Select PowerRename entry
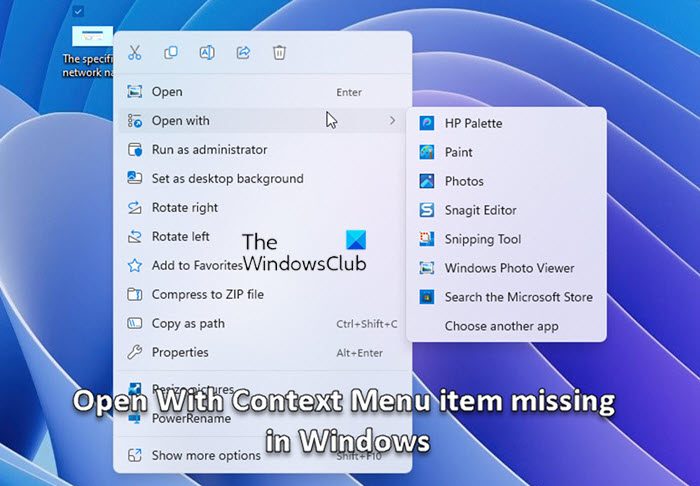This screenshot has width=700, height=486. tap(262, 418)
